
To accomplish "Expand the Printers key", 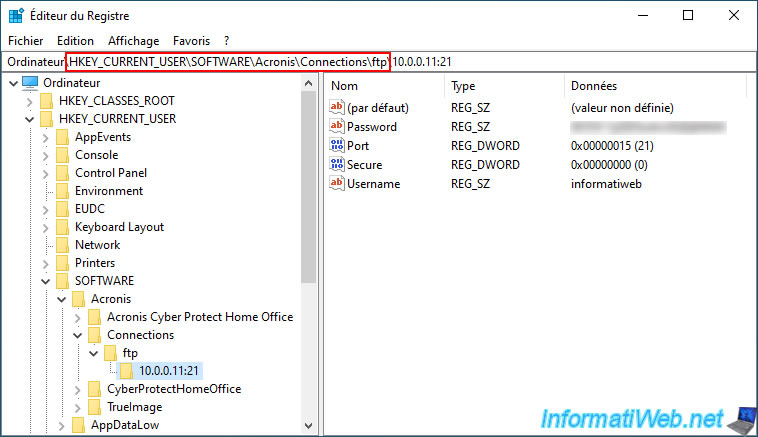I will tap(45, 263).
